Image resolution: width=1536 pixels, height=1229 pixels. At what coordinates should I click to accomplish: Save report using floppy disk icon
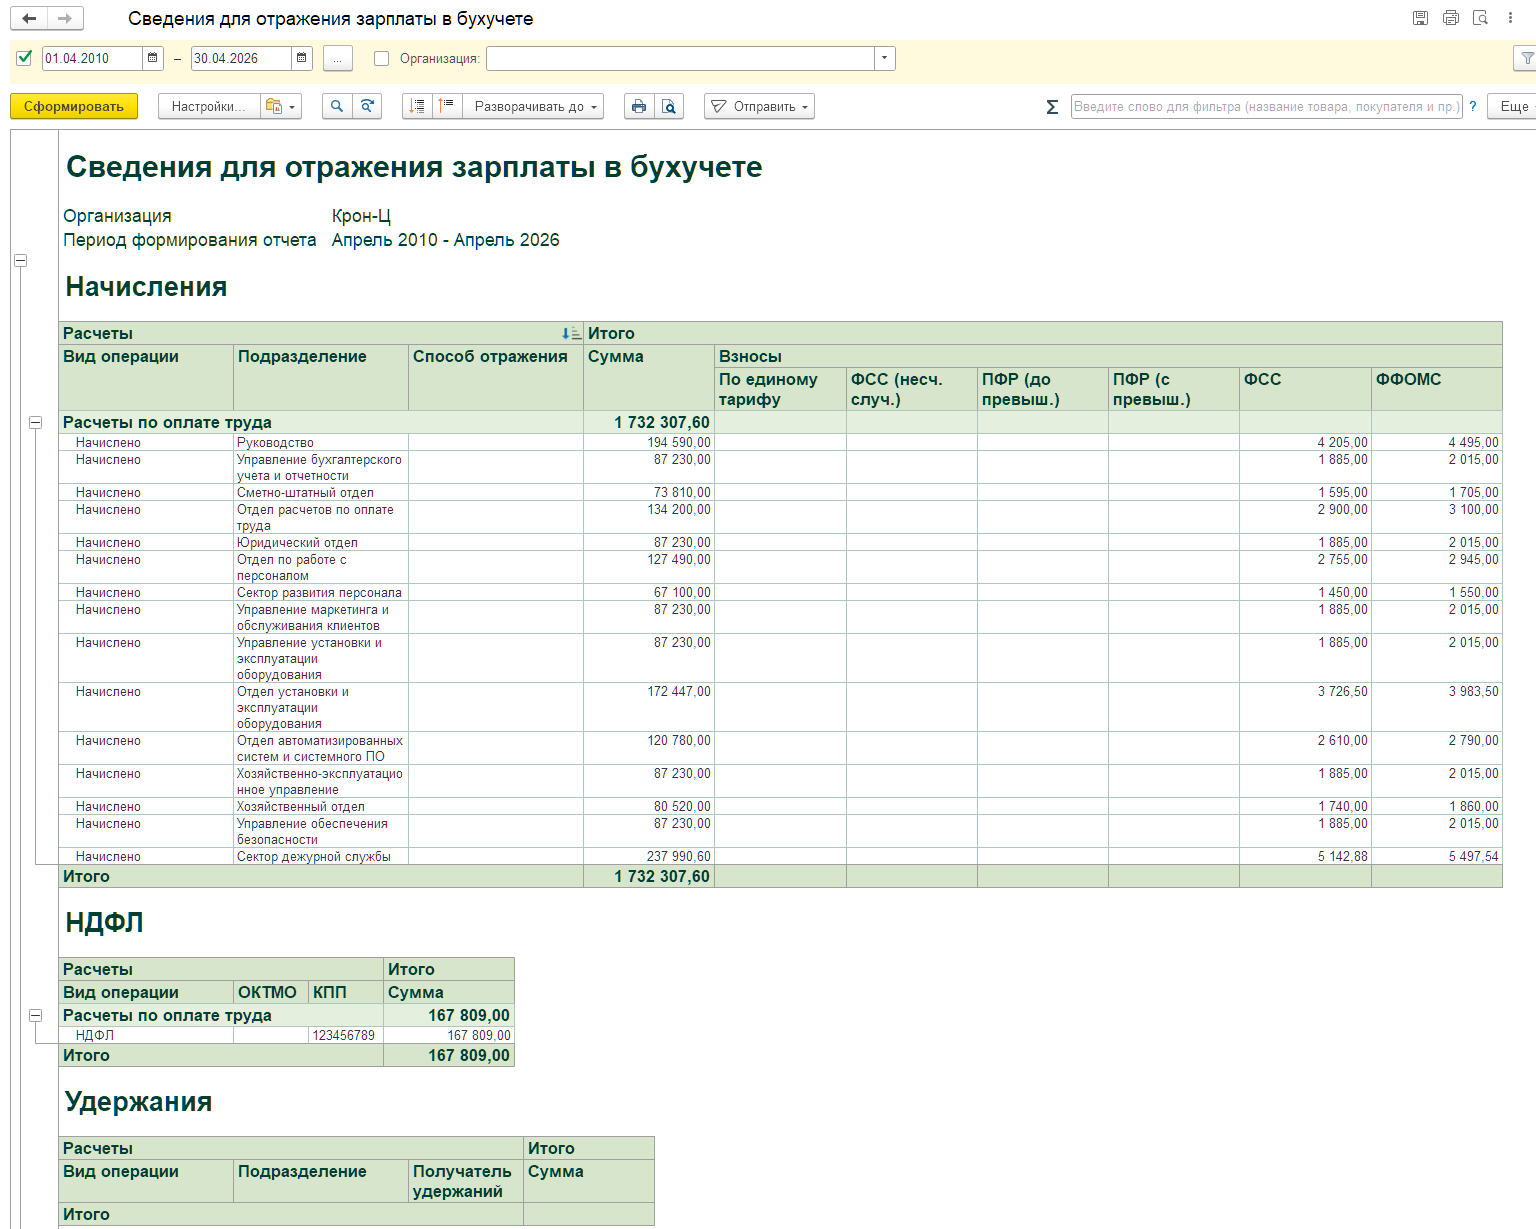1420,18
